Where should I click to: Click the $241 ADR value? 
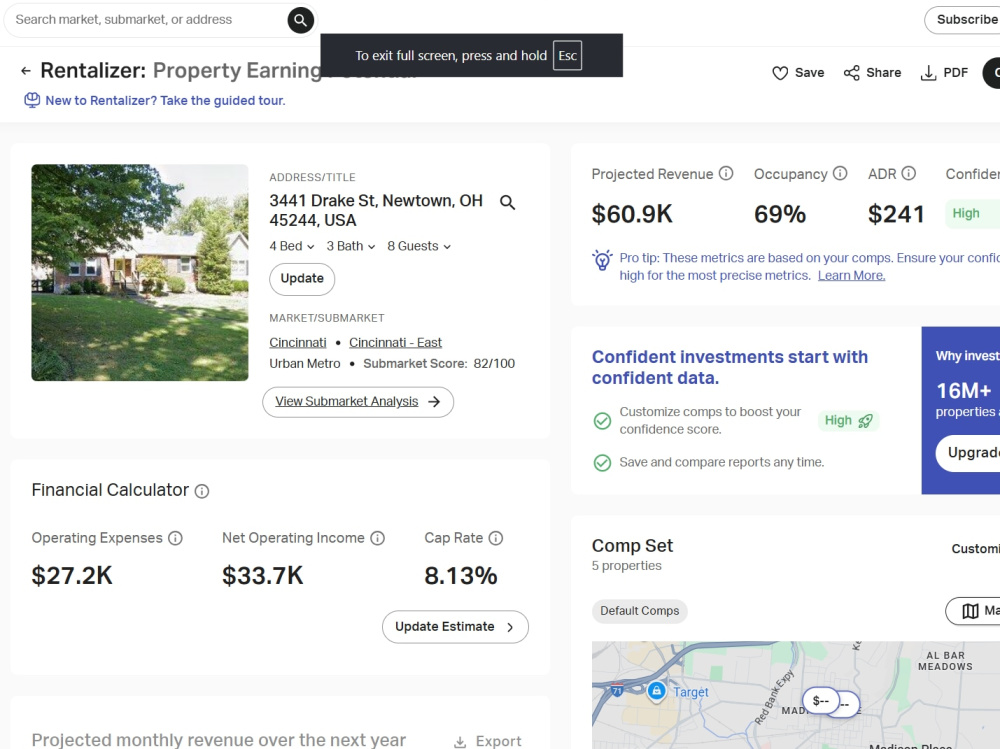tap(896, 214)
